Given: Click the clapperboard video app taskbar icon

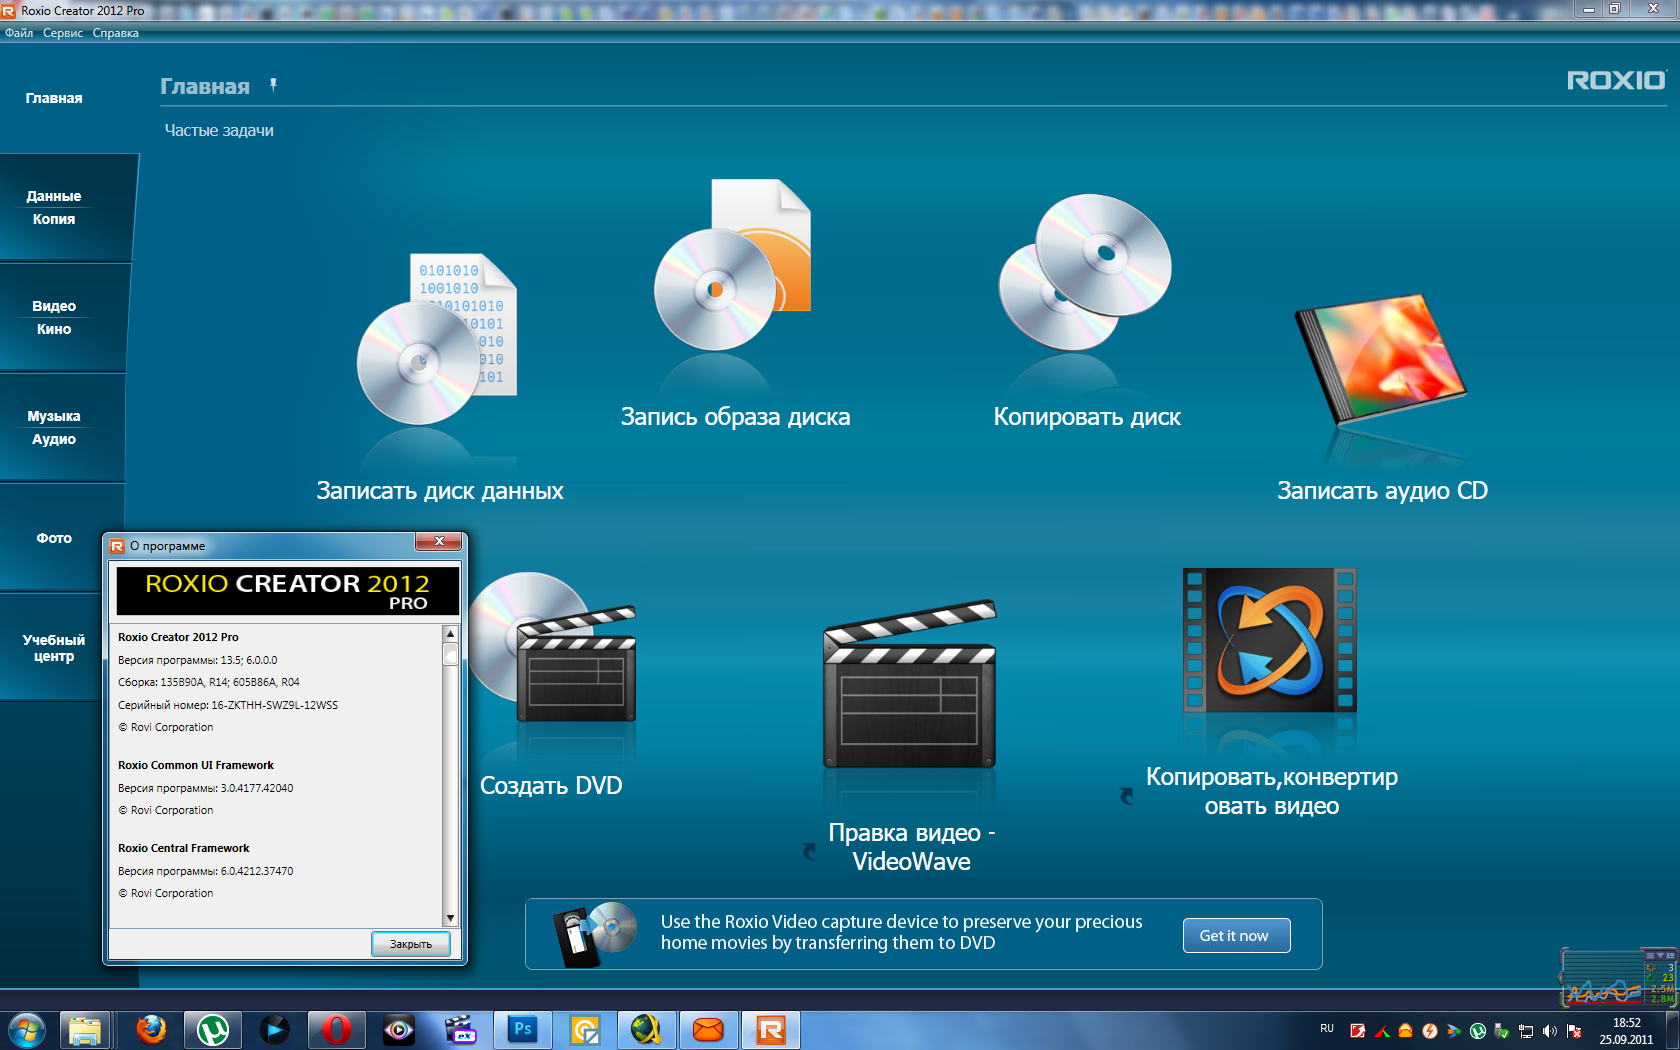Looking at the screenshot, I should [461, 1030].
